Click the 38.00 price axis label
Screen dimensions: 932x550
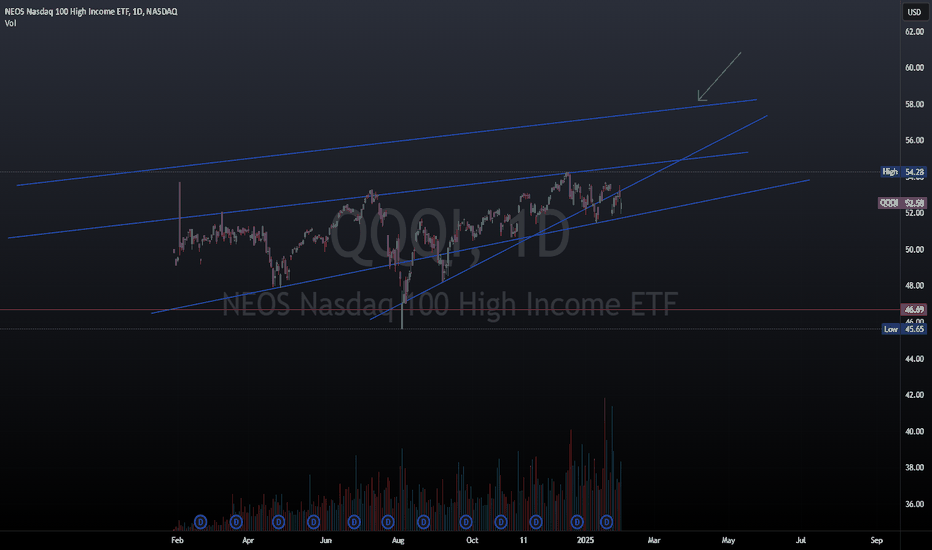point(914,468)
